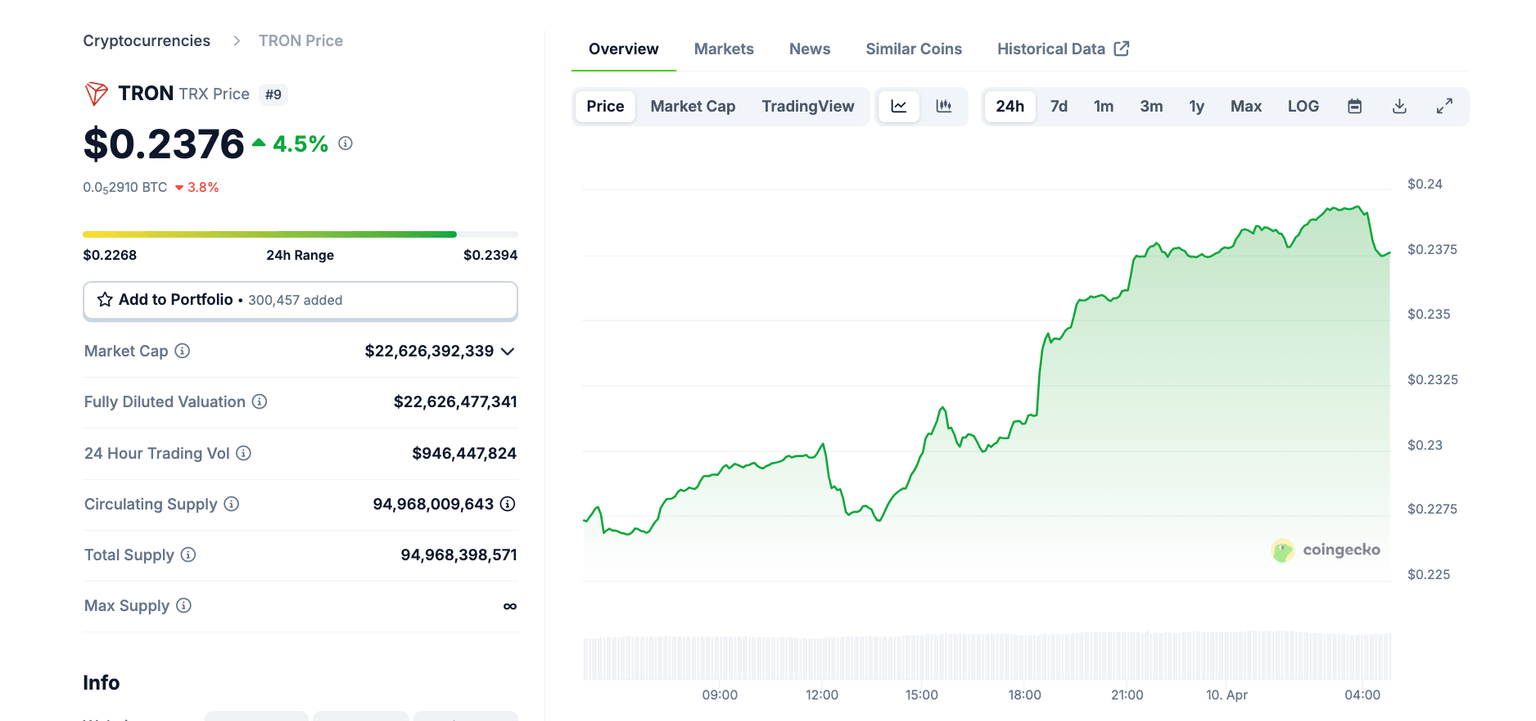Click the 24h Range progress bar
This screenshot has height=721, width=1536.
coord(300,233)
